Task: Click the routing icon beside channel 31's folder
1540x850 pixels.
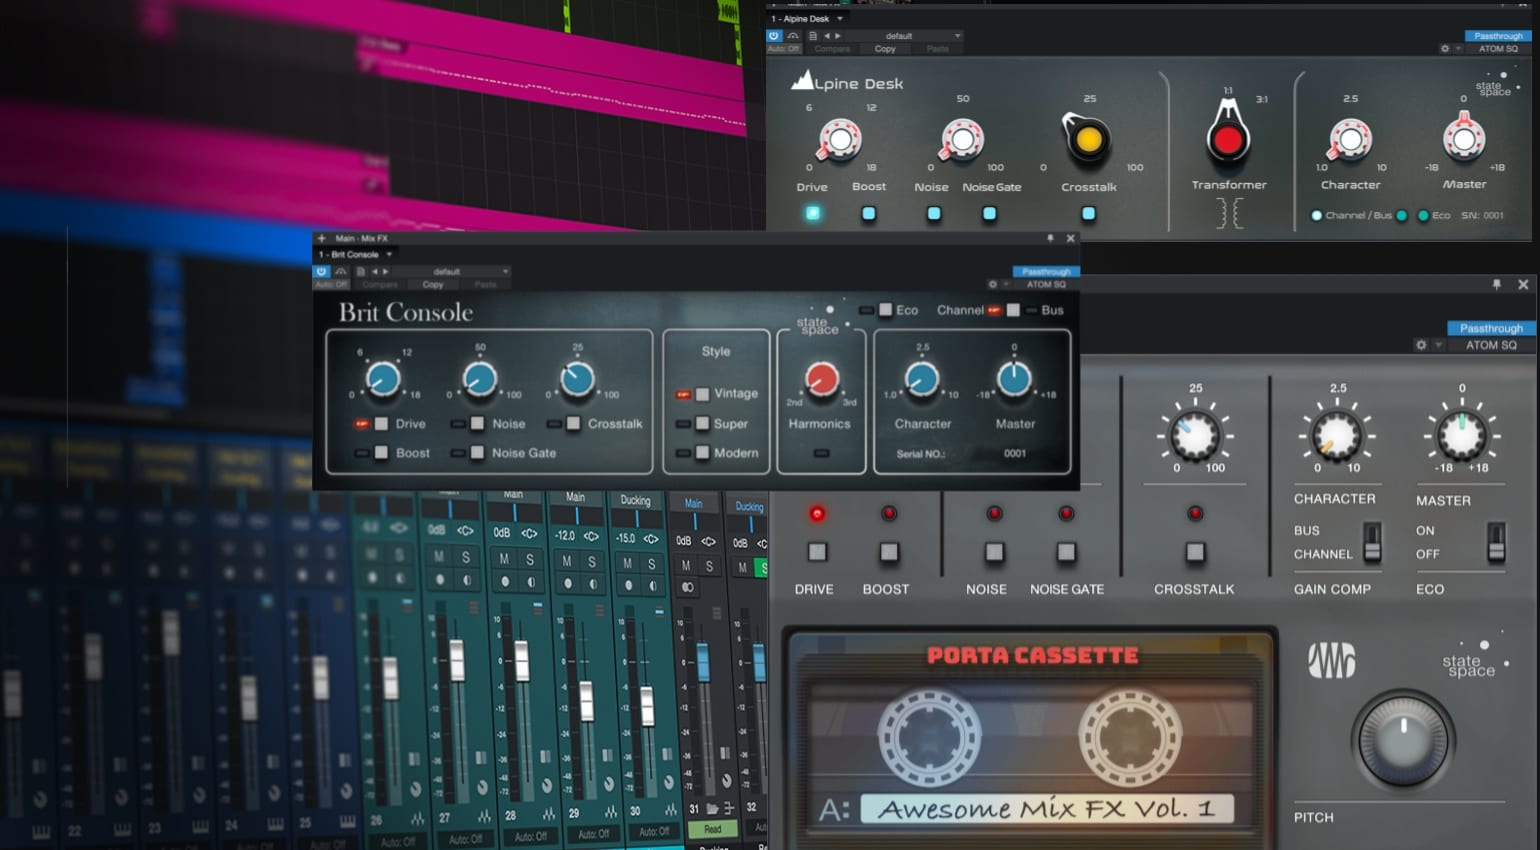Action: click(x=728, y=808)
